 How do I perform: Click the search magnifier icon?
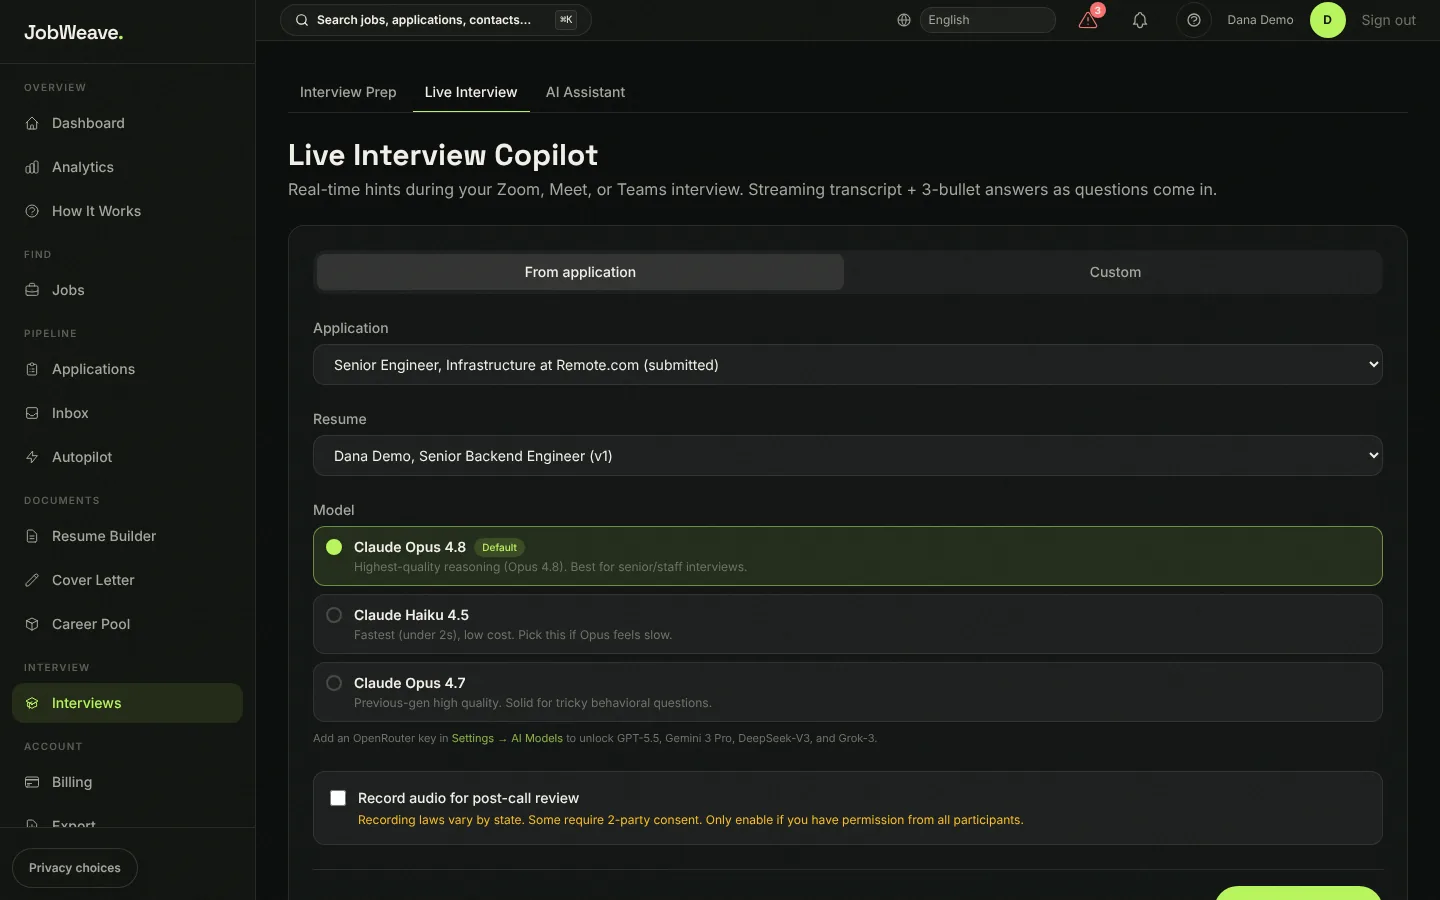302,20
